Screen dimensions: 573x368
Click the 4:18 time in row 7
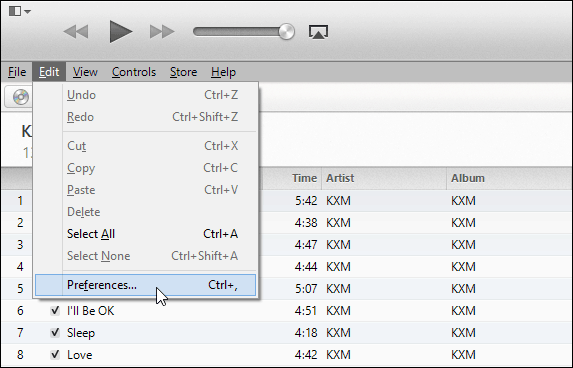pyautogui.click(x=306, y=333)
